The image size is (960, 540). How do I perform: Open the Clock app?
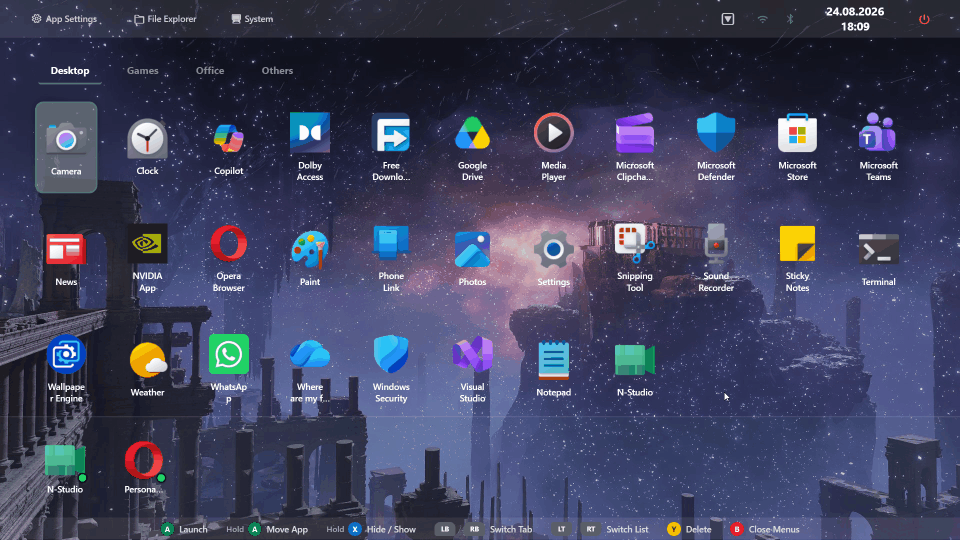(147, 148)
